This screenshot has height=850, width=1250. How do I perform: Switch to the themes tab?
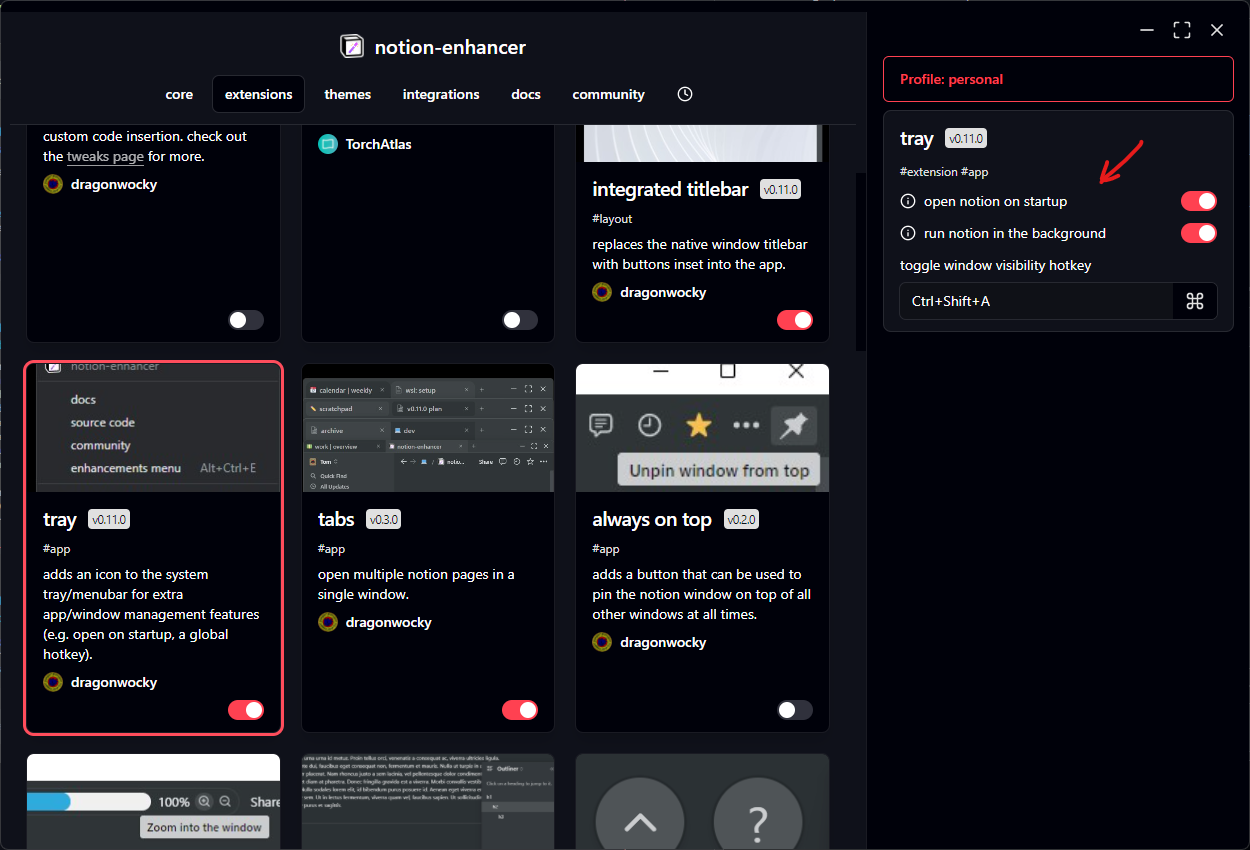(x=347, y=93)
